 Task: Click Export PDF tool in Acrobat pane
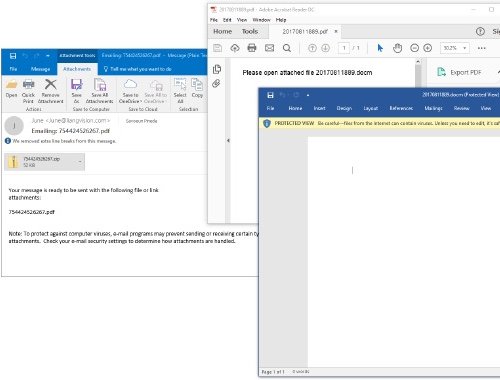coord(459,72)
